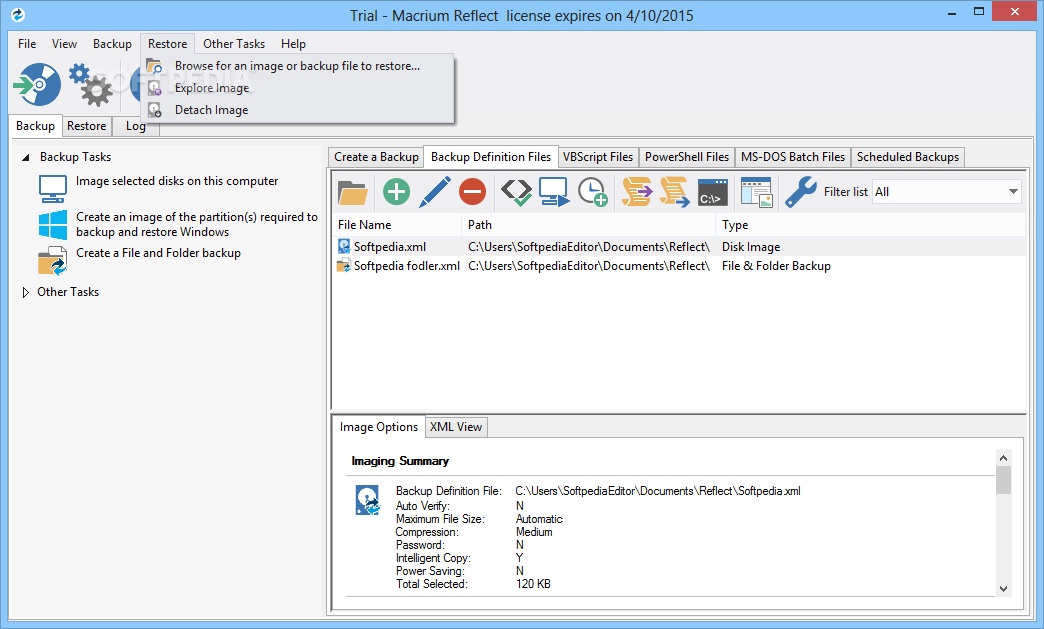Switch to the PowerShell Files tab
Image resolution: width=1044 pixels, height=629 pixels.
(x=686, y=157)
